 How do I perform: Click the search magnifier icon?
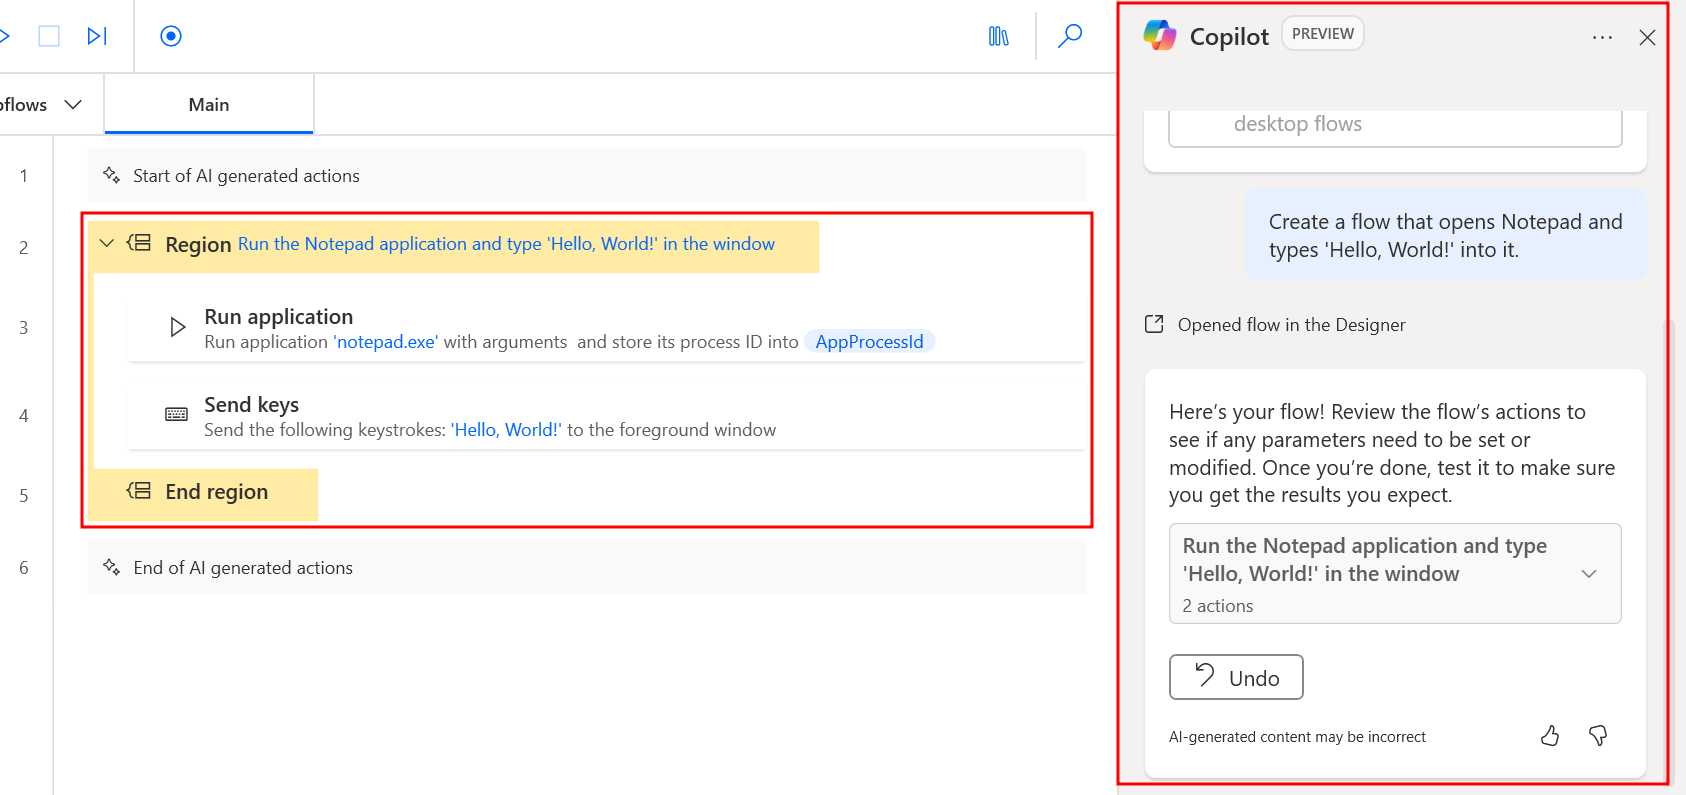tap(1070, 36)
